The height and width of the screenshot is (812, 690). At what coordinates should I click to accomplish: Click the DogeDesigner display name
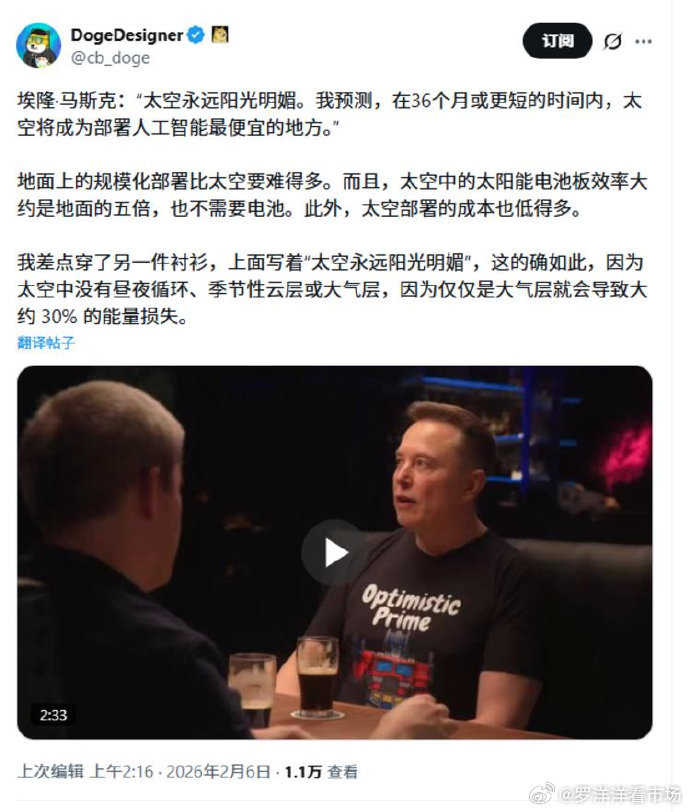127,35
